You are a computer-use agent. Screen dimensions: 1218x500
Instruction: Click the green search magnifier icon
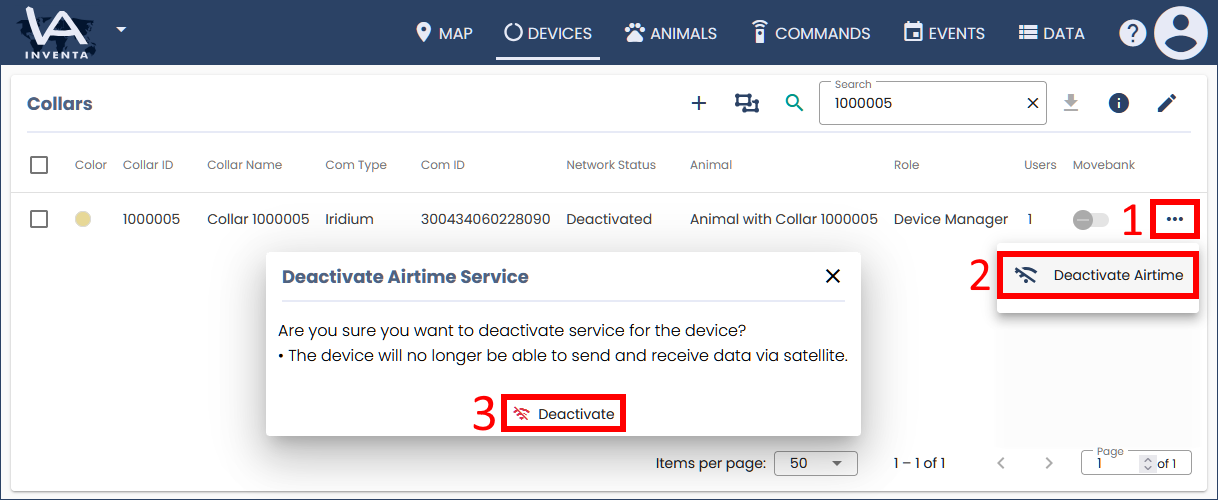pos(794,103)
